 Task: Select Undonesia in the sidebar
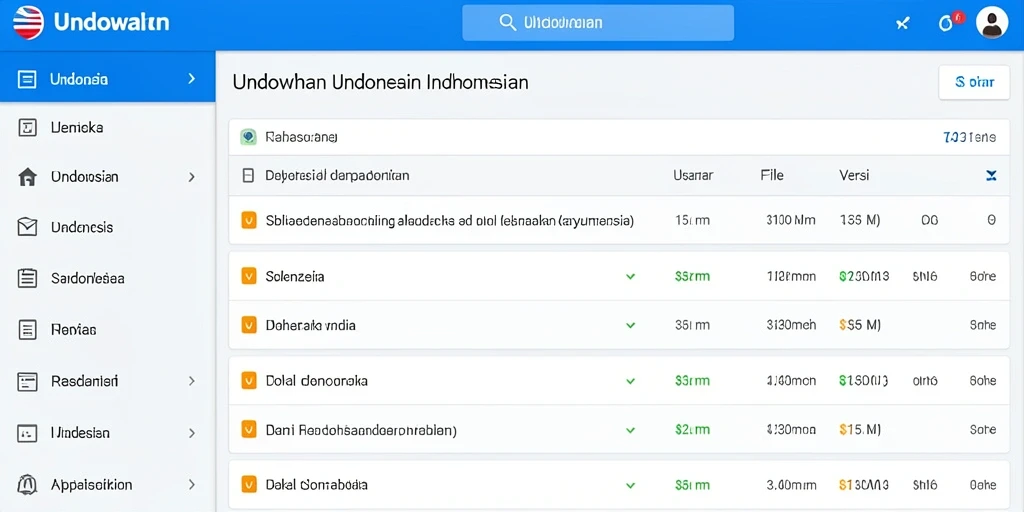tap(108, 77)
